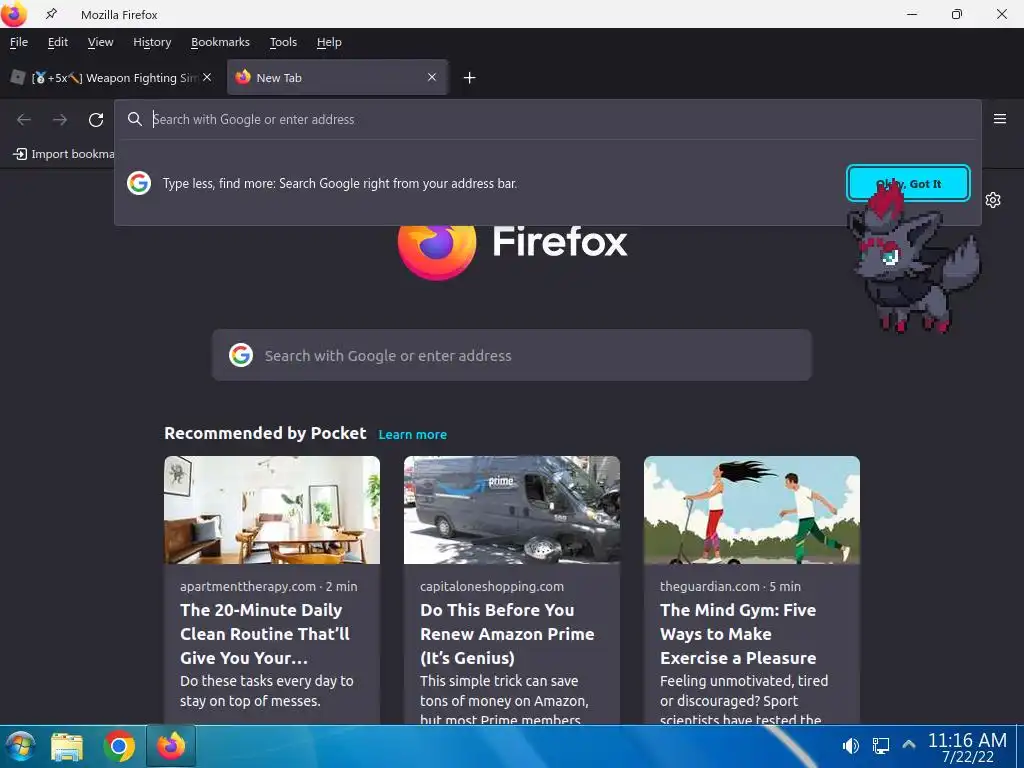1024x768 pixels.
Task: Open the View menu
Action: point(101,42)
